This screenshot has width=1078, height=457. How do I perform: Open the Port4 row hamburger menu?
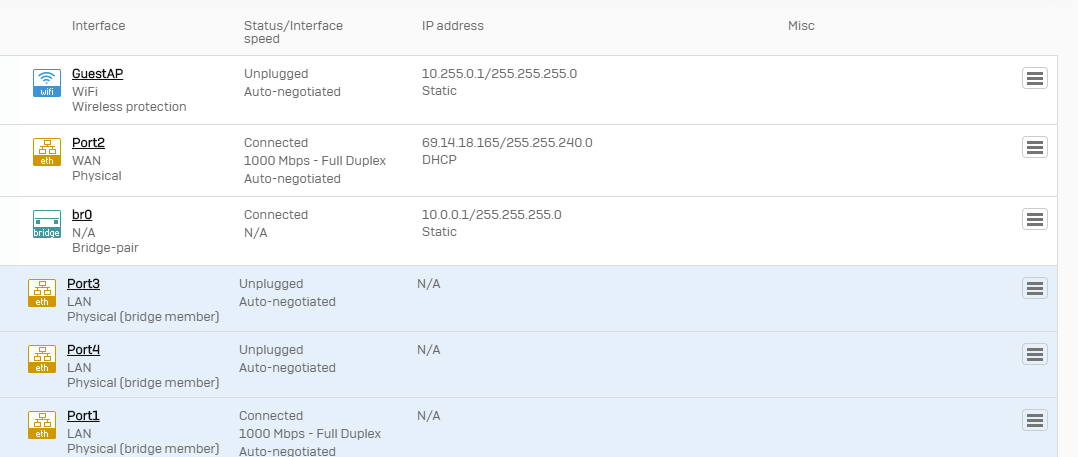(1035, 354)
